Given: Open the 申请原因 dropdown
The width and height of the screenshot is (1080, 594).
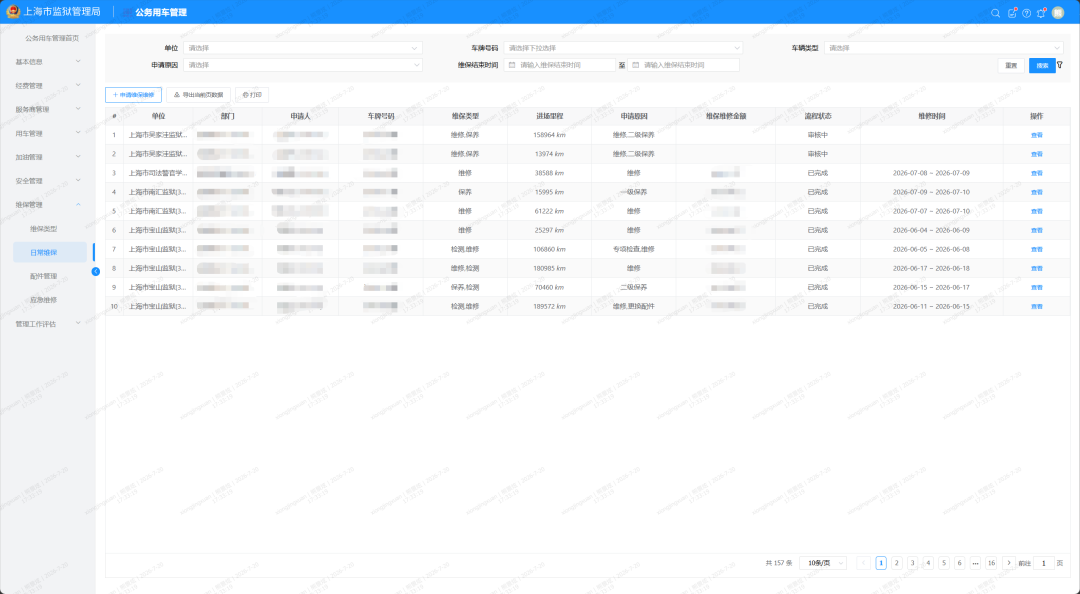Looking at the screenshot, I should [x=302, y=65].
